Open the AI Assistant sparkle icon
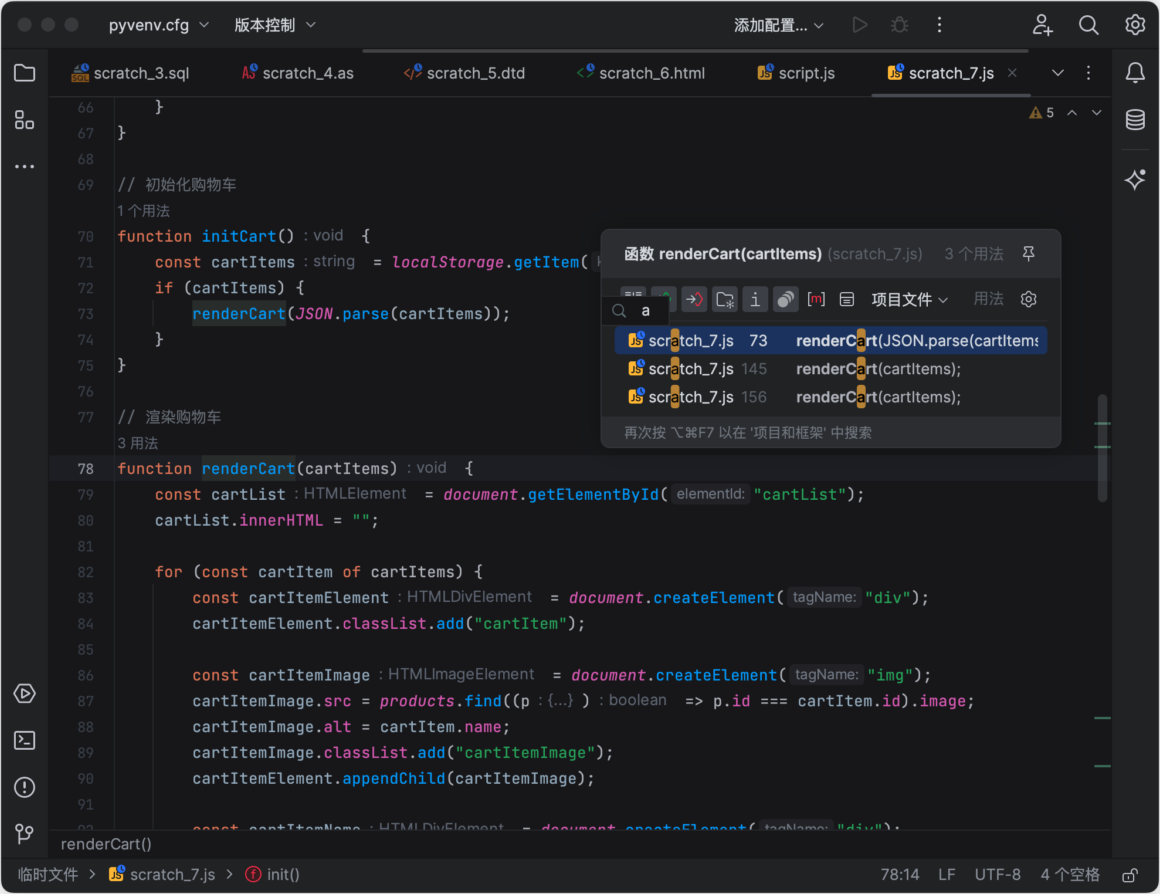Screen dimensions: 1160x894 coord(1135,179)
